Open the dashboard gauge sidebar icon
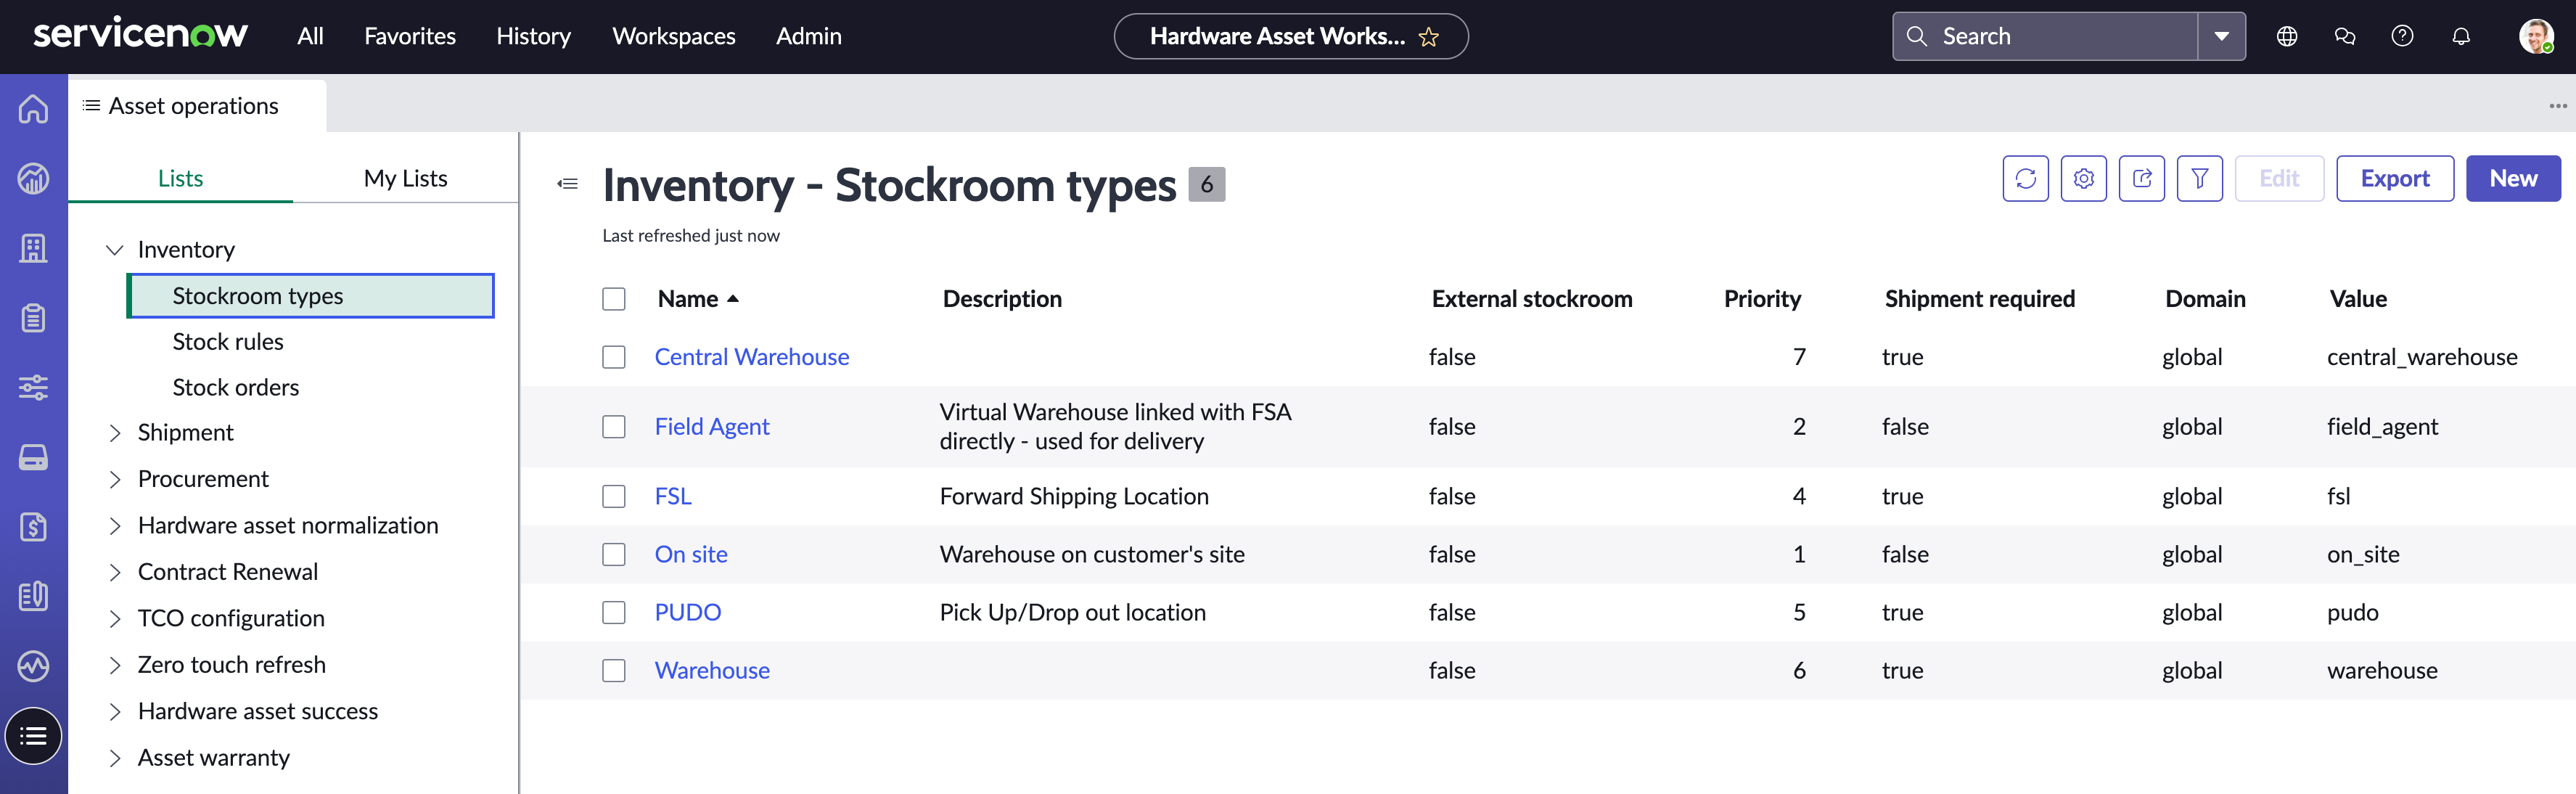2576x794 pixels. (33, 178)
